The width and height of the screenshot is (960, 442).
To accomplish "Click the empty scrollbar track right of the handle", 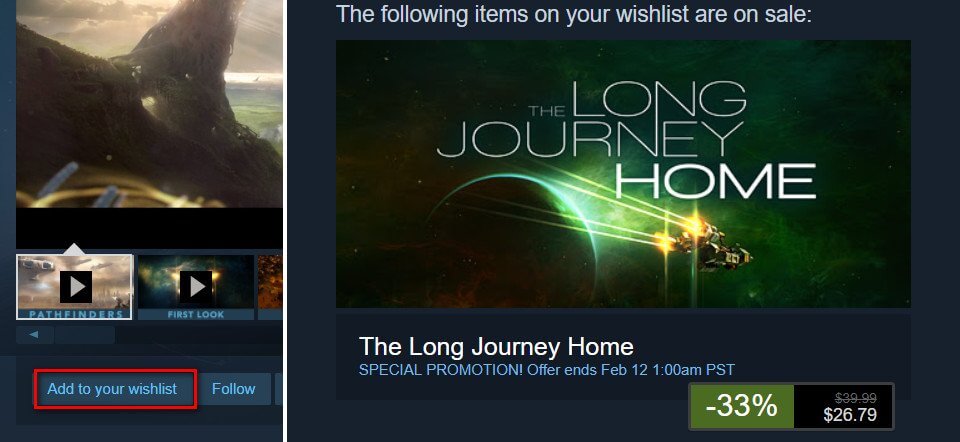I will (x=198, y=334).
